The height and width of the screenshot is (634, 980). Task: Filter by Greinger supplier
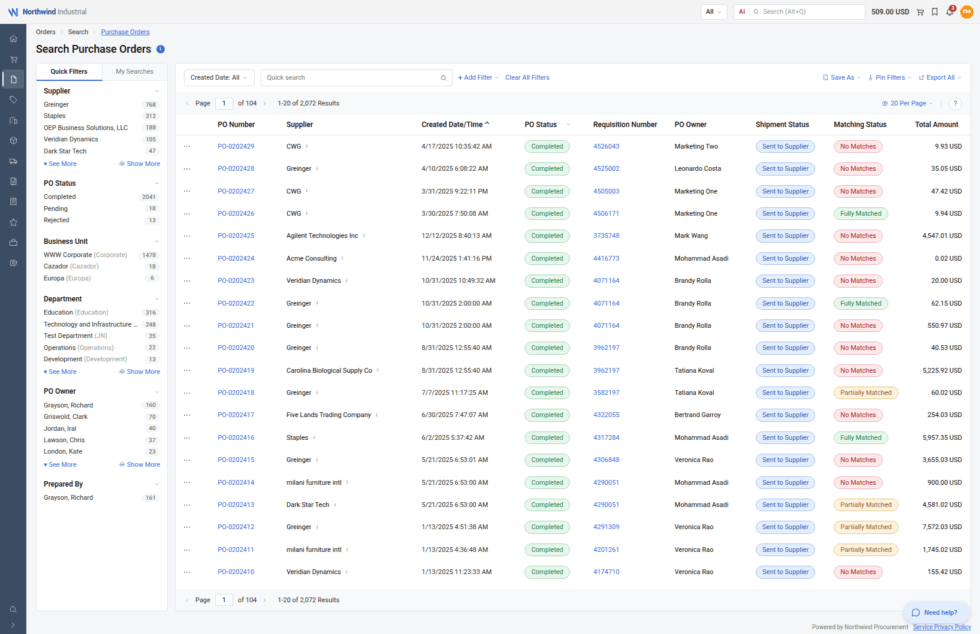56,105
